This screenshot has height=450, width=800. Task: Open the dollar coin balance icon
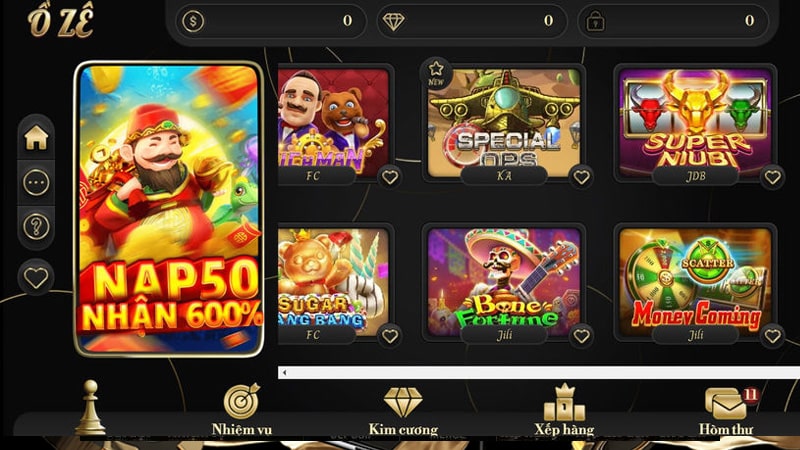[193, 21]
